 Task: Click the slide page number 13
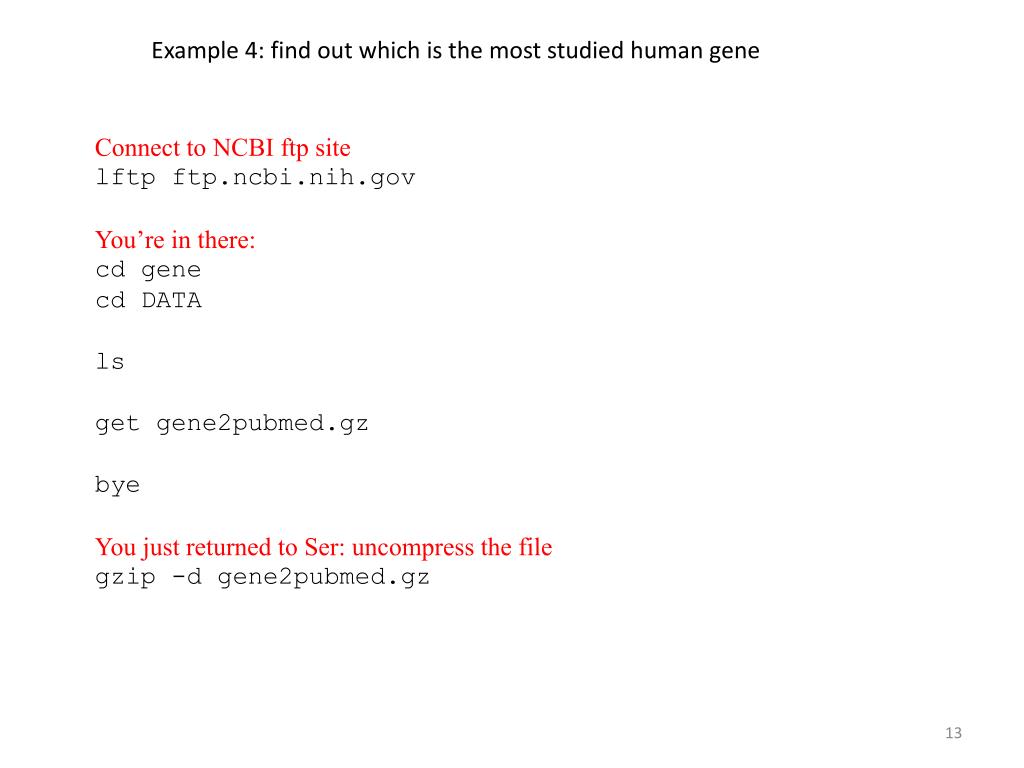pyautogui.click(x=953, y=733)
